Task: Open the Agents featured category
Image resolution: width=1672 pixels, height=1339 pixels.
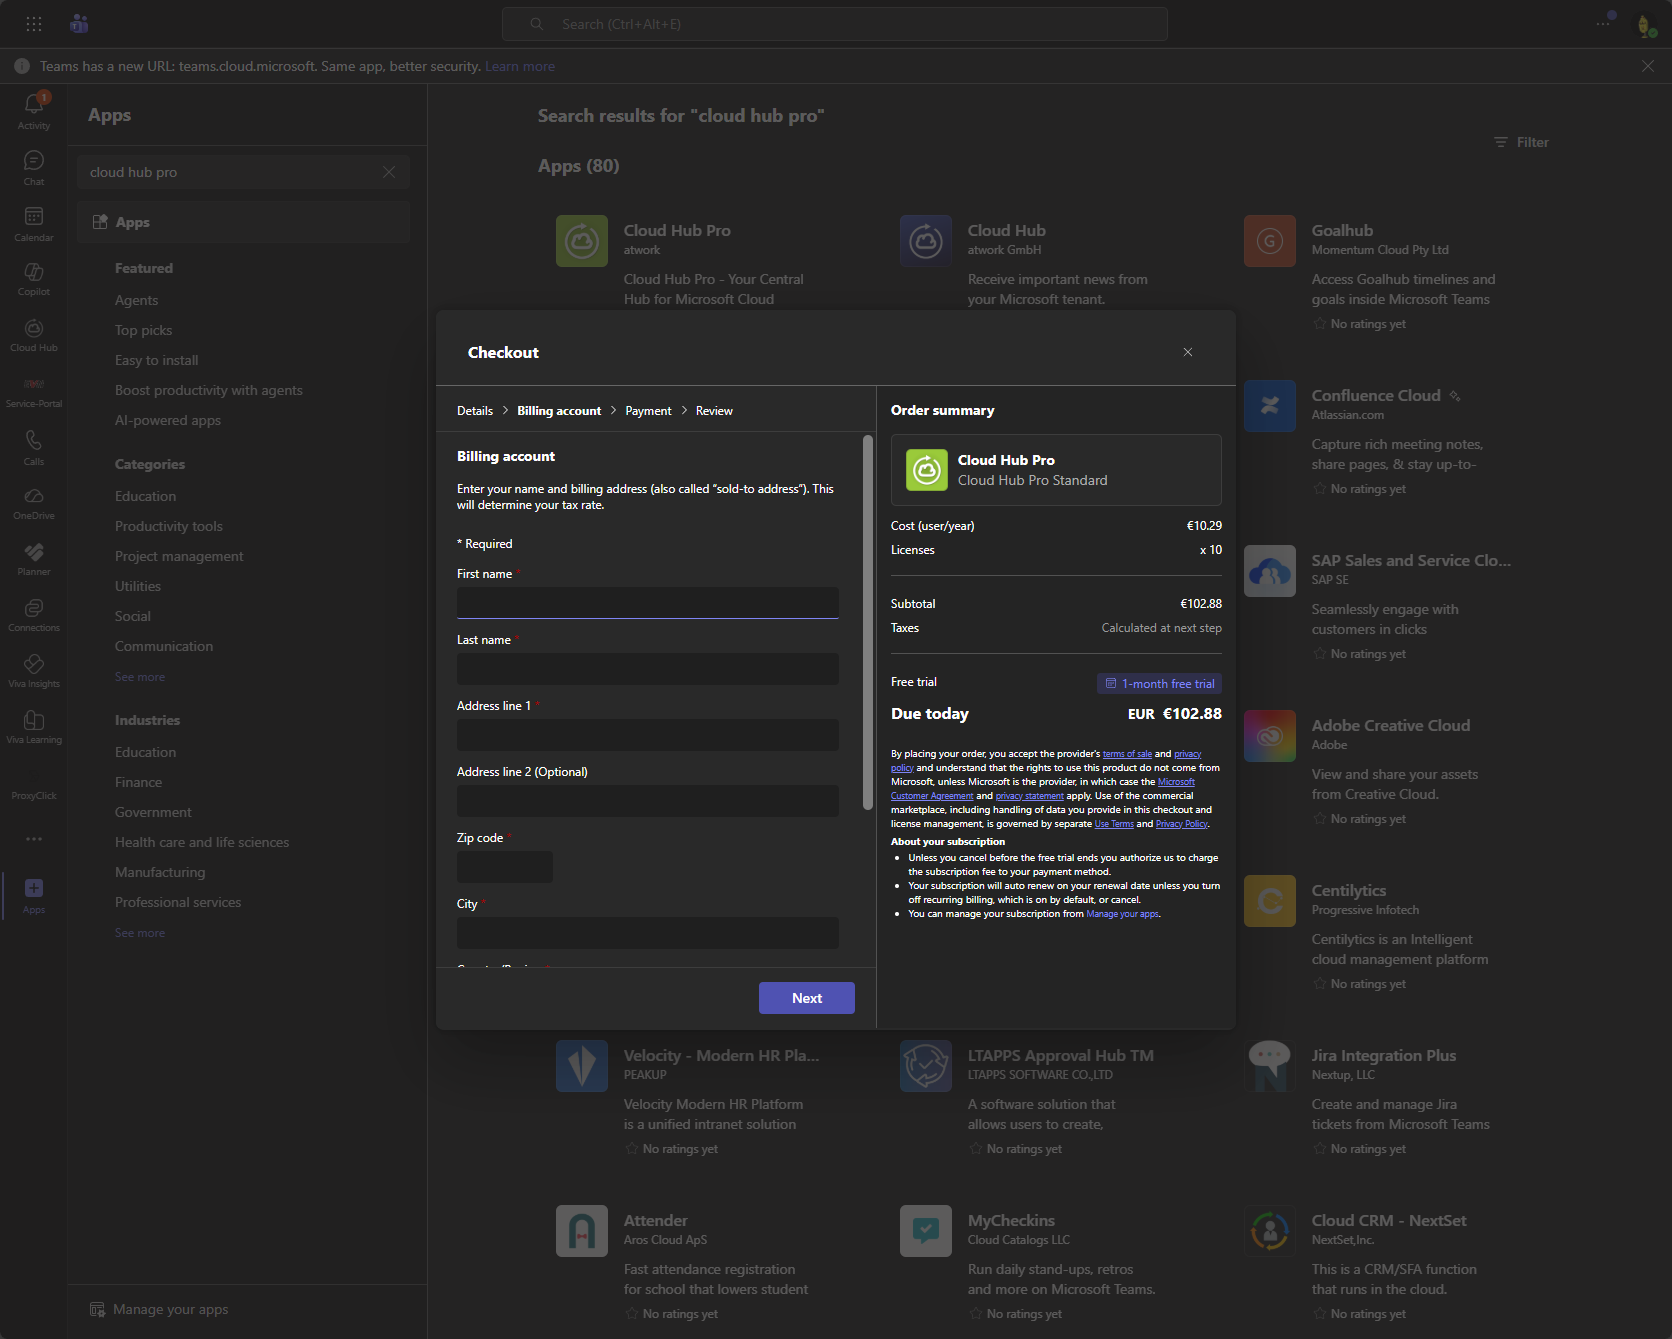Action: [x=136, y=300]
